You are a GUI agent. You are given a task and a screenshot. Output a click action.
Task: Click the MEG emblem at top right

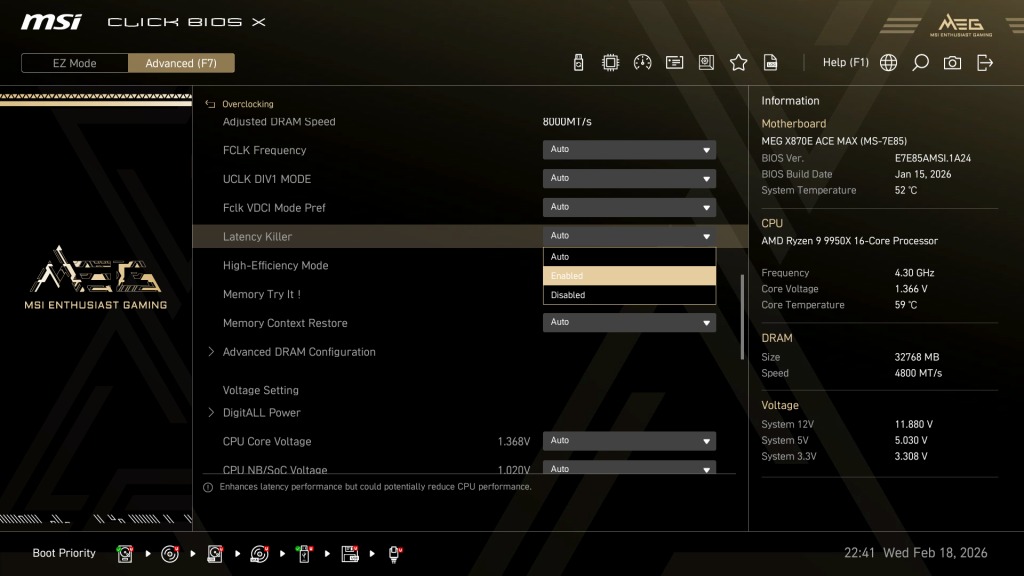point(961,25)
